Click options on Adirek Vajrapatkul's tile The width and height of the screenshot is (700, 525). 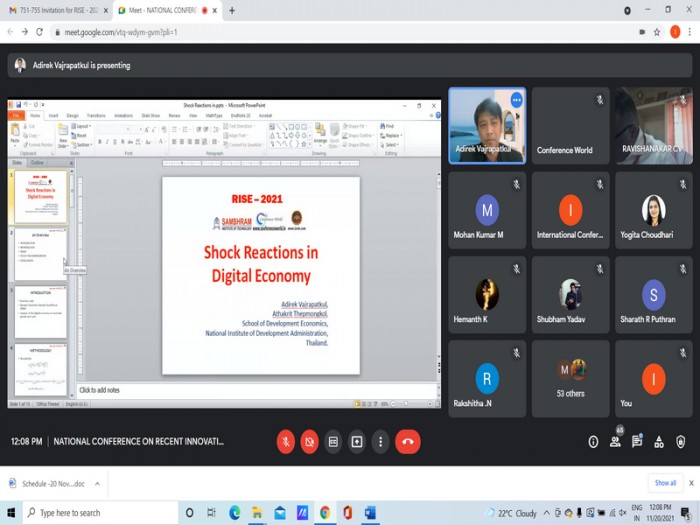coord(516,100)
